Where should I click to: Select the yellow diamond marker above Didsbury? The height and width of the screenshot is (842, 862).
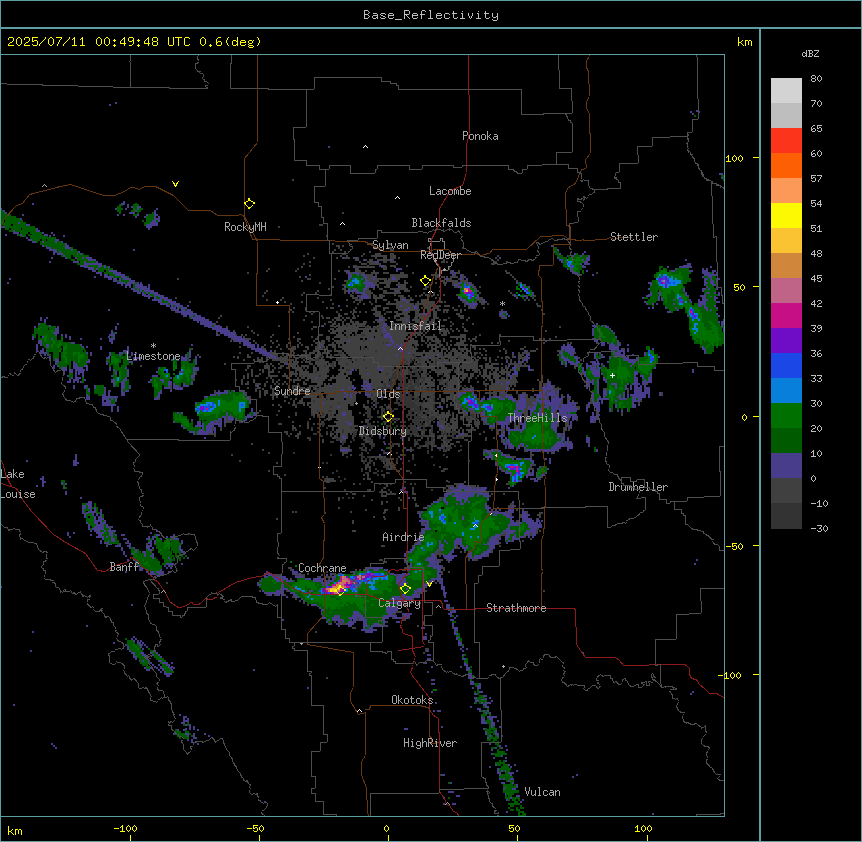click(388, 417)
